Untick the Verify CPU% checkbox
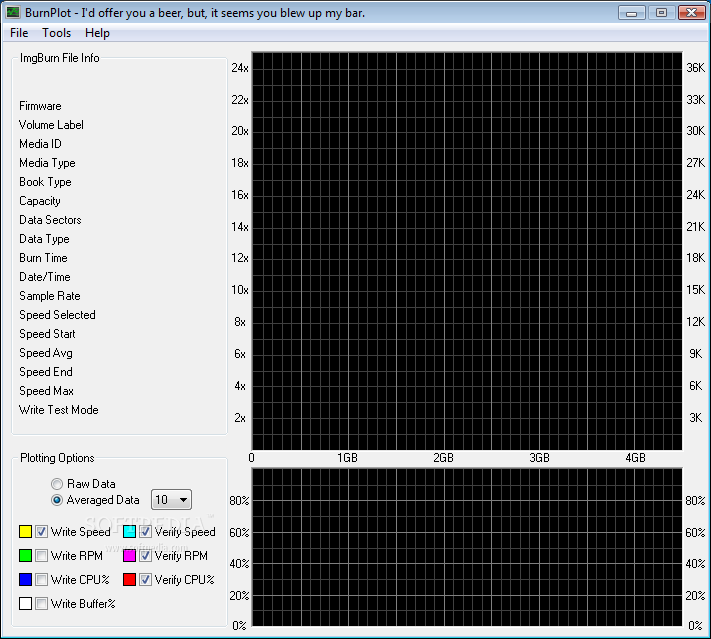The width and height of the screenshot is (711, 639). pyautogui.click(x=145, y=580)
